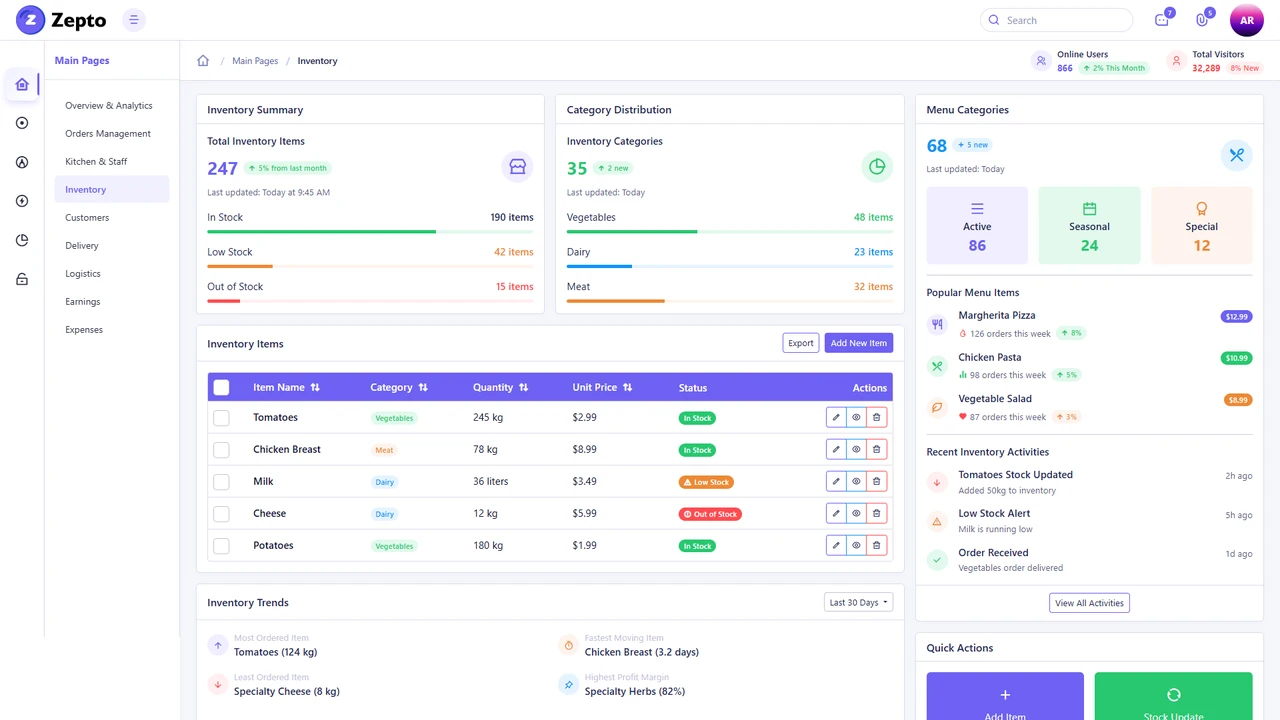Click the Add New Item button
Image resolution: width=1280 pixels, height=720 pixels.
pyautogui.click(x=858, y=343)
